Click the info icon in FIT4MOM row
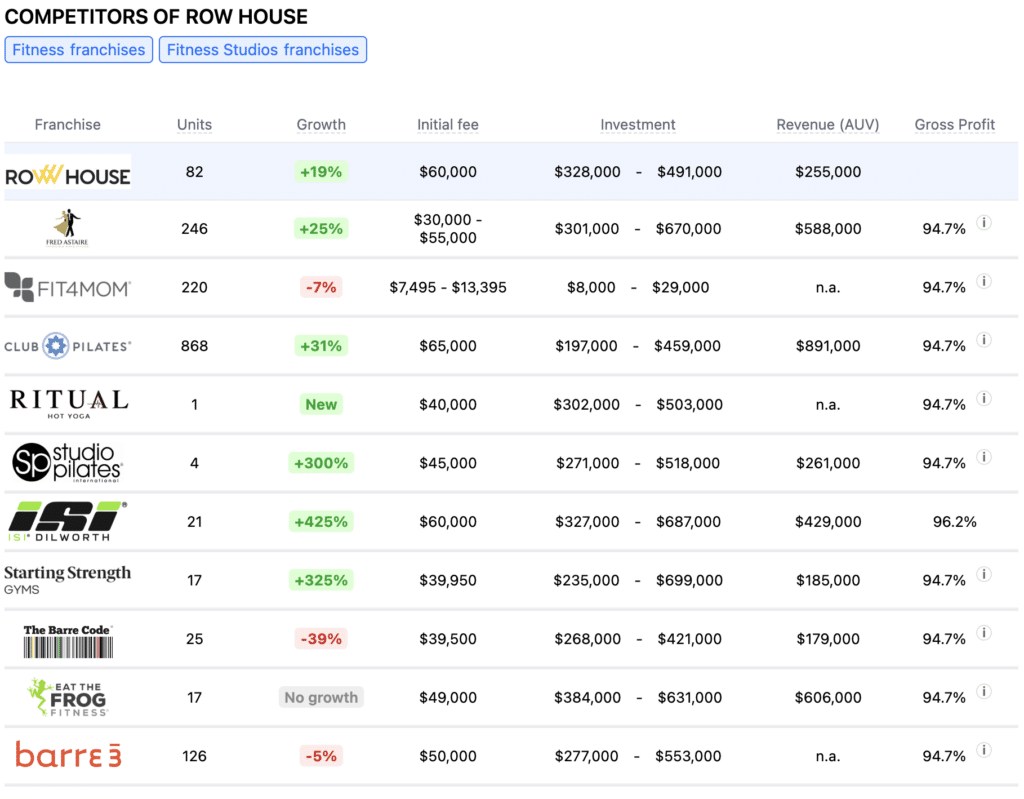 point(984,282)
